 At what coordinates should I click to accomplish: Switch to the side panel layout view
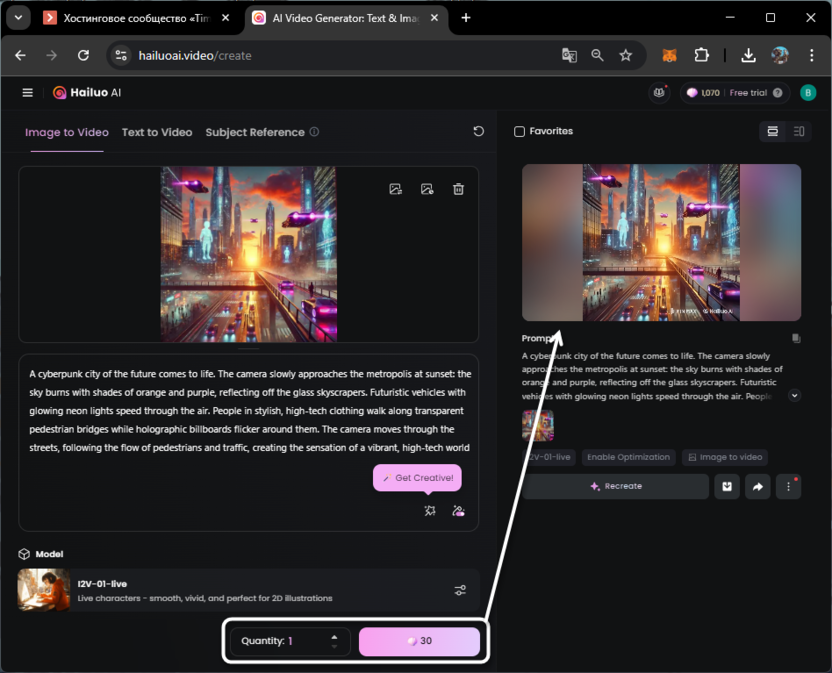point(799,131)
